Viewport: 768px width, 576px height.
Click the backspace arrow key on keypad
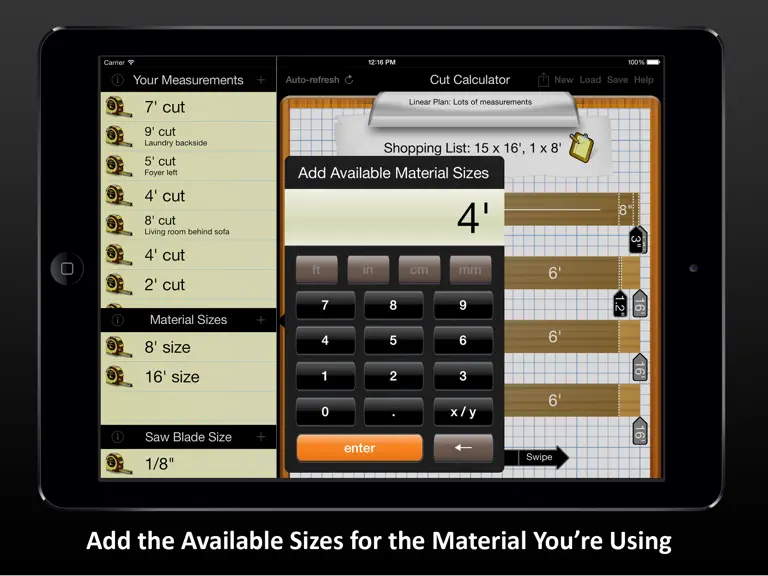point(463,448)
